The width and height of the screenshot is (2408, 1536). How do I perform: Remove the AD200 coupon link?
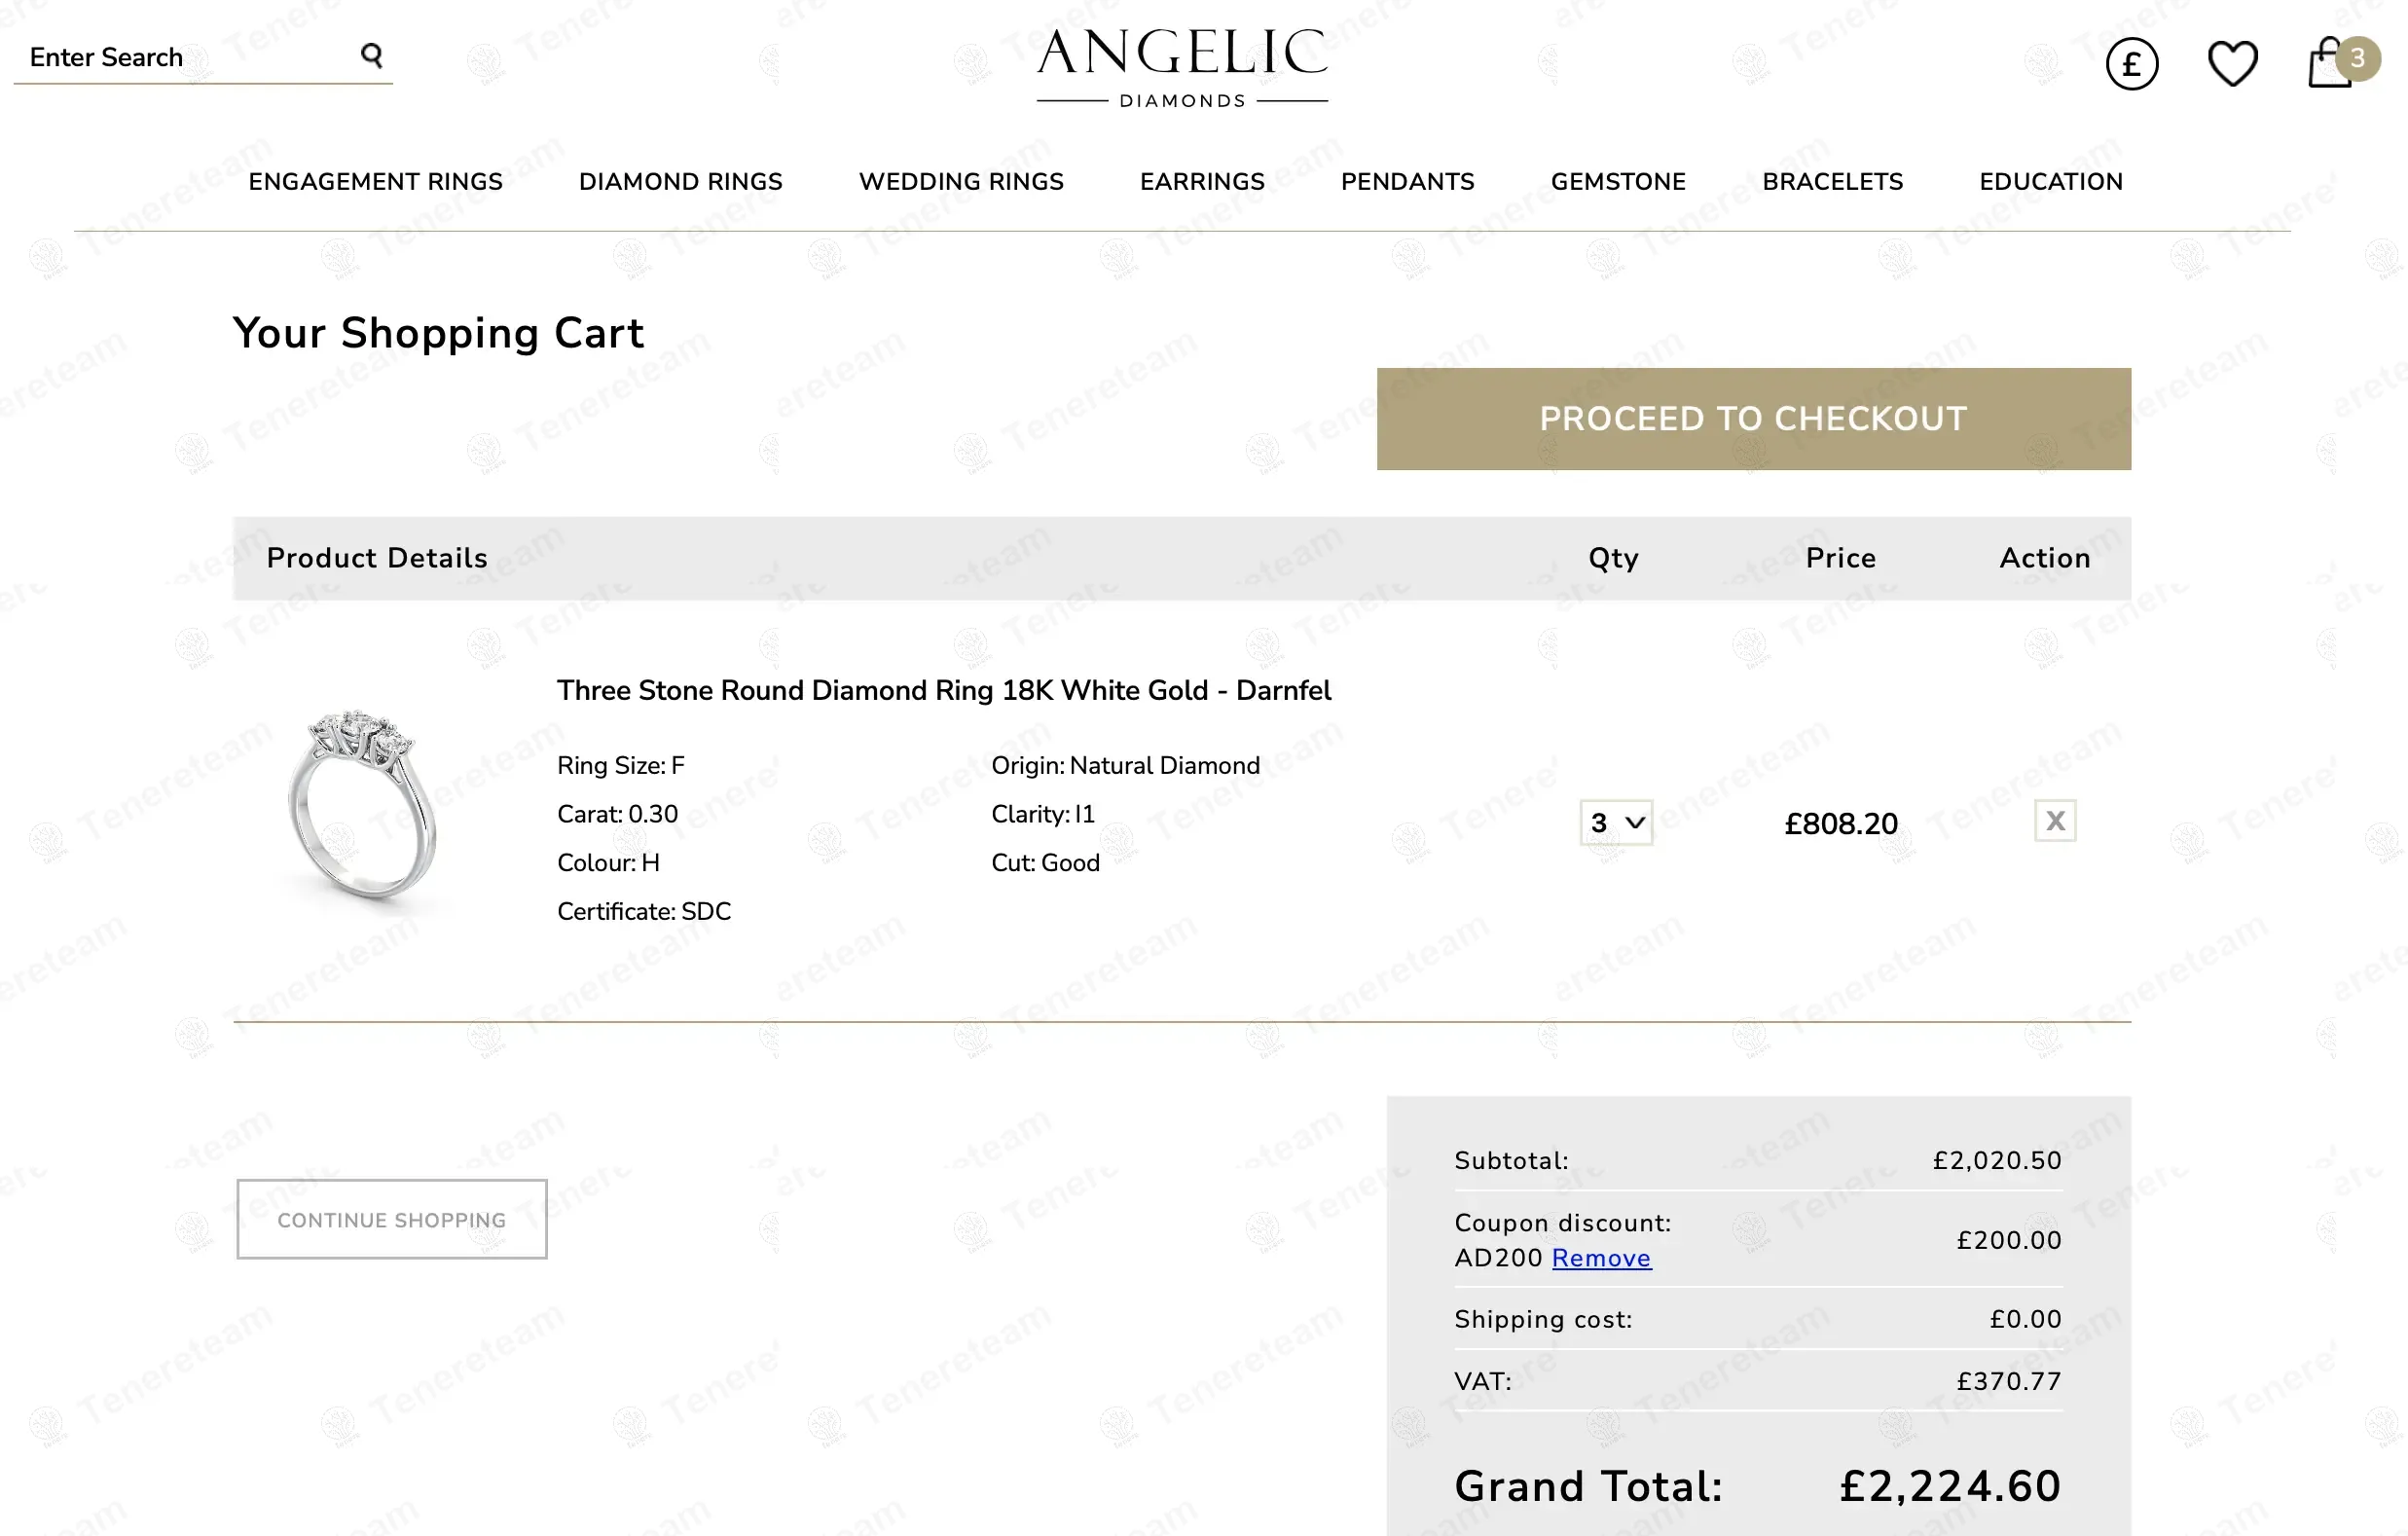click(1601, 1258)
